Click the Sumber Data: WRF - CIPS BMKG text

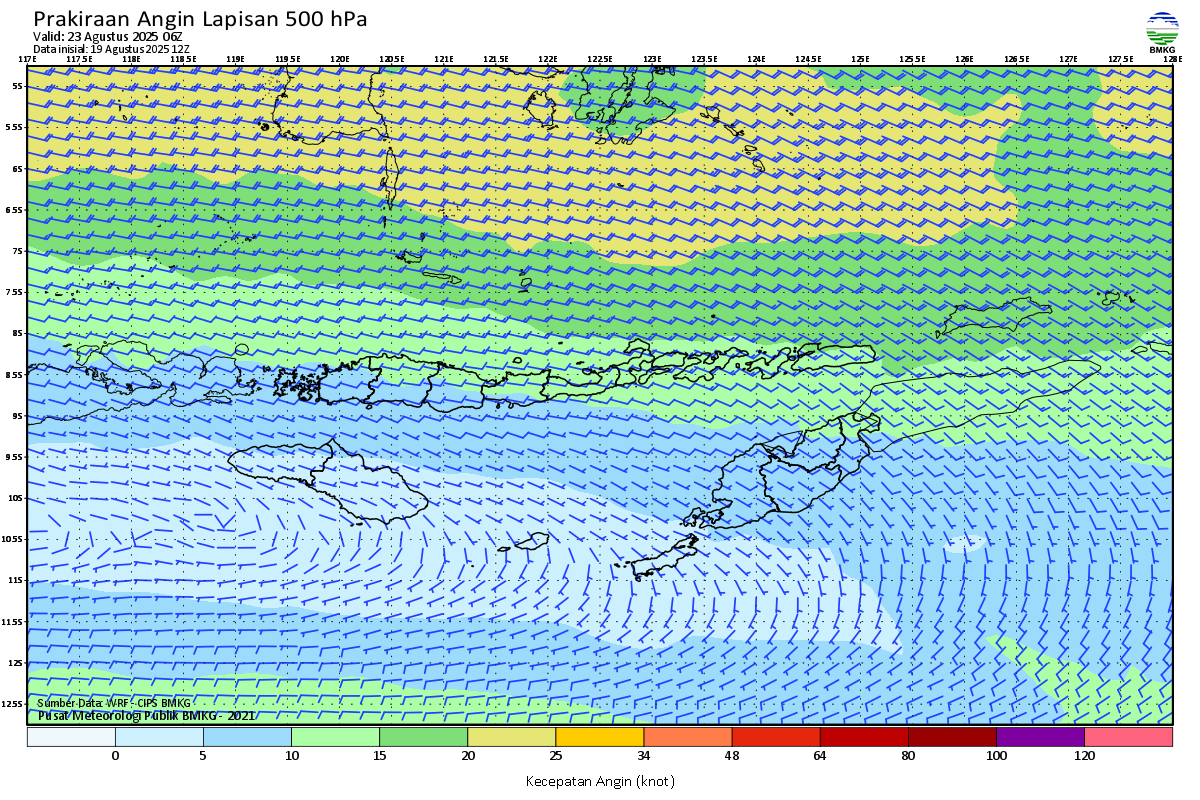113,704
